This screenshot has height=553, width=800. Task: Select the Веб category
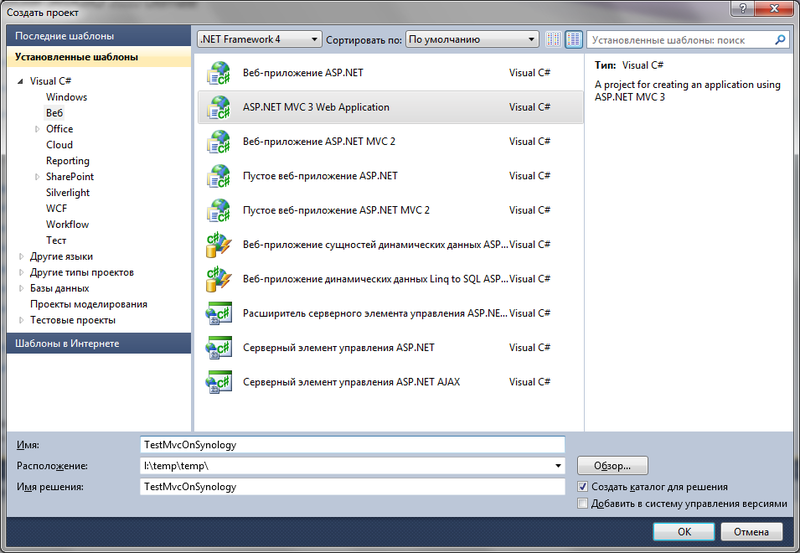coord(55,113)
